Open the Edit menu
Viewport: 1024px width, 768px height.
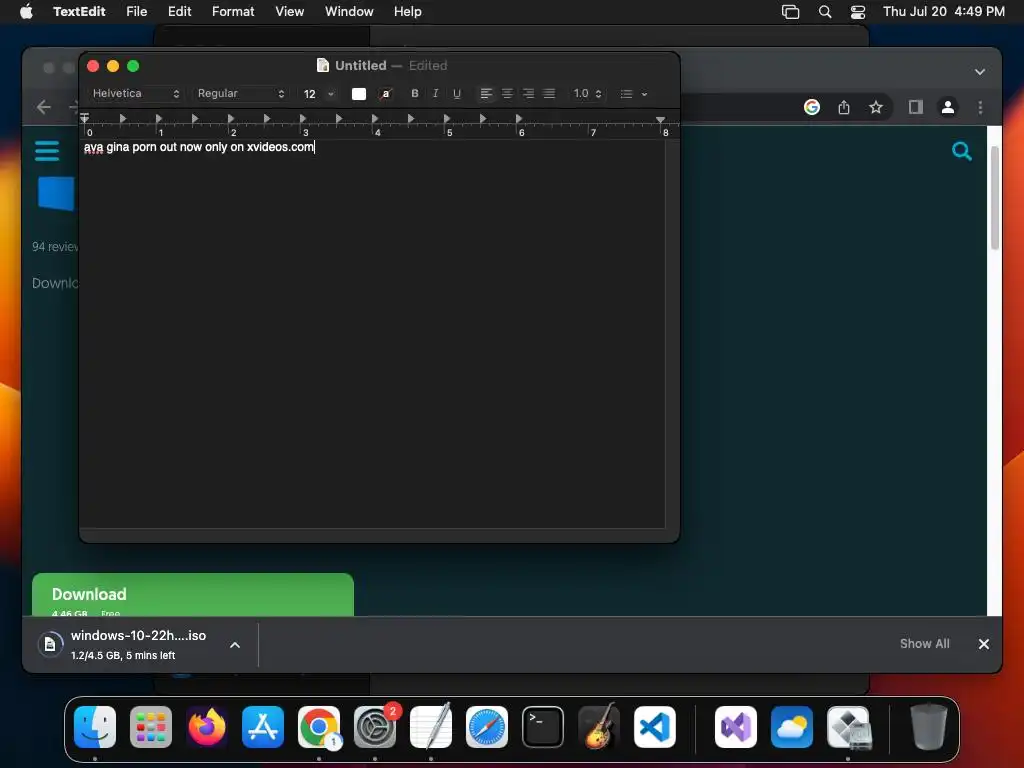tap(180, 11)
